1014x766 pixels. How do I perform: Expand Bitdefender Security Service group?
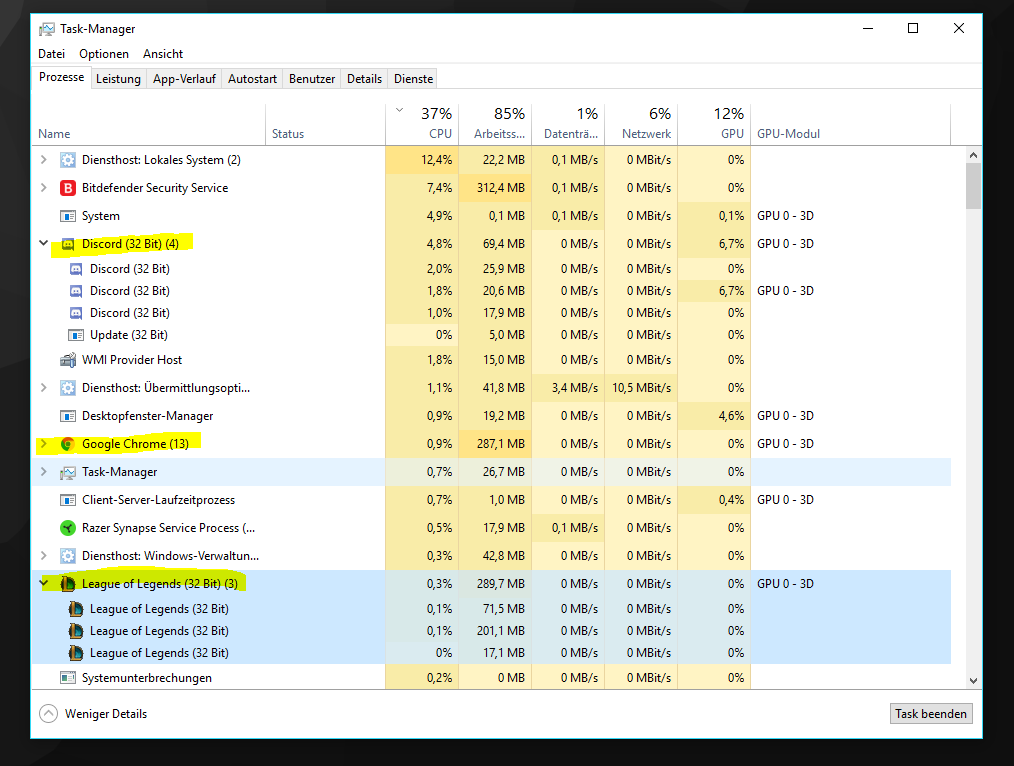click(43, 187)
